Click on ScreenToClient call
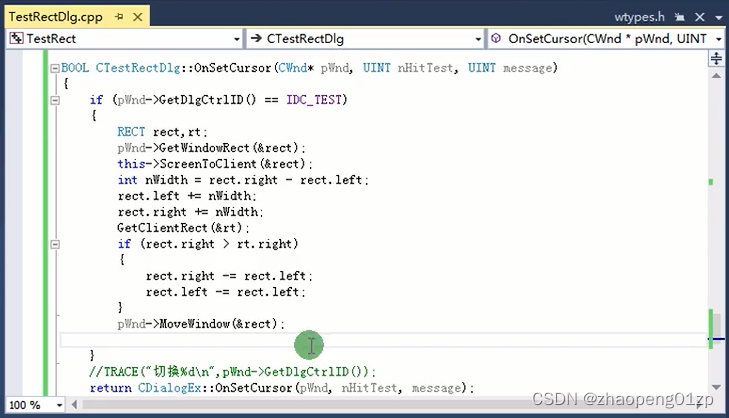 (x=208, y=164)
